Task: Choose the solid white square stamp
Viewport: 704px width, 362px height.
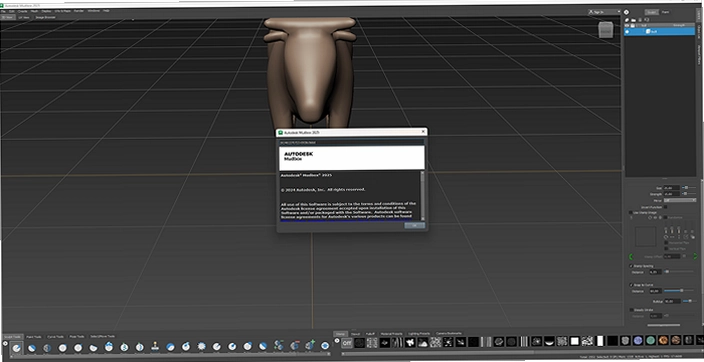Action: click(x=575, y=342)
